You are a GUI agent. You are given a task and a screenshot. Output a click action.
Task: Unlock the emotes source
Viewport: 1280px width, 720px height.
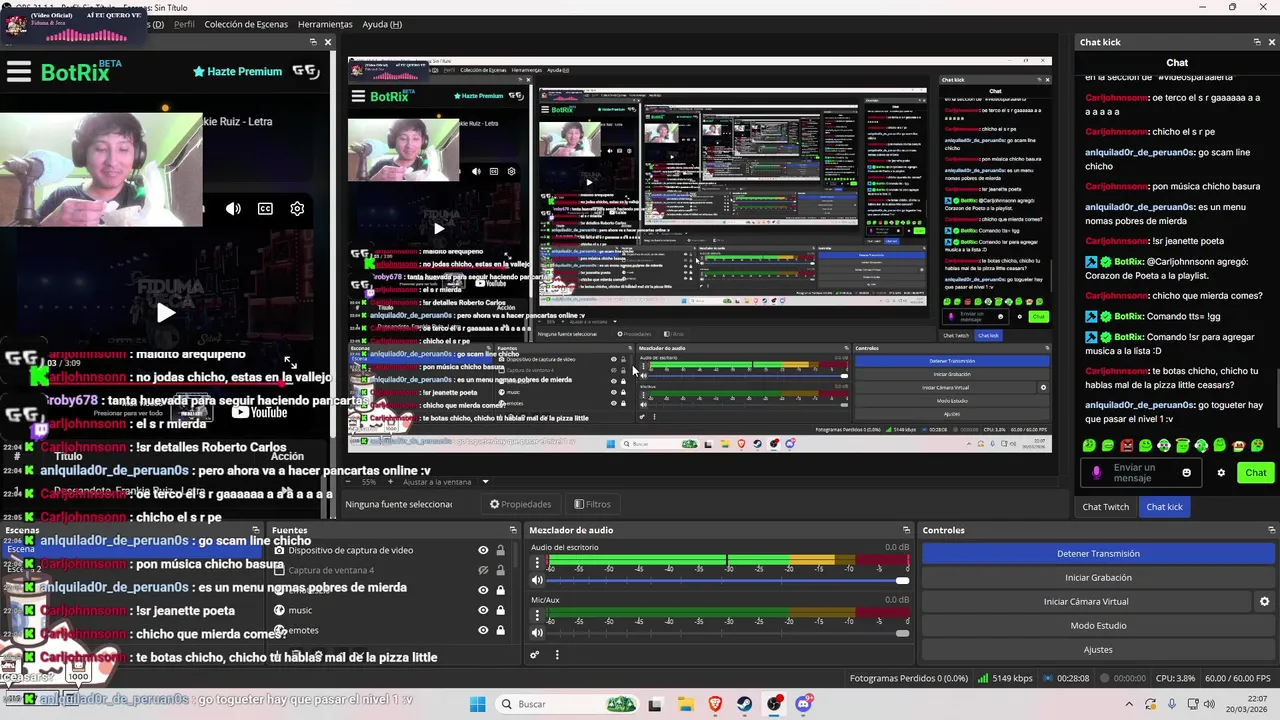point(500,630)
